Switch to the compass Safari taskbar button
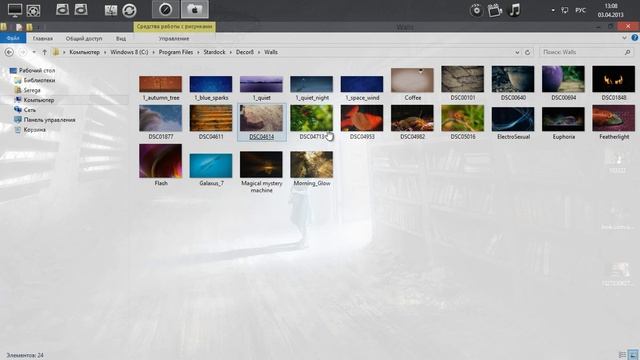 click(x=165, y=9)
